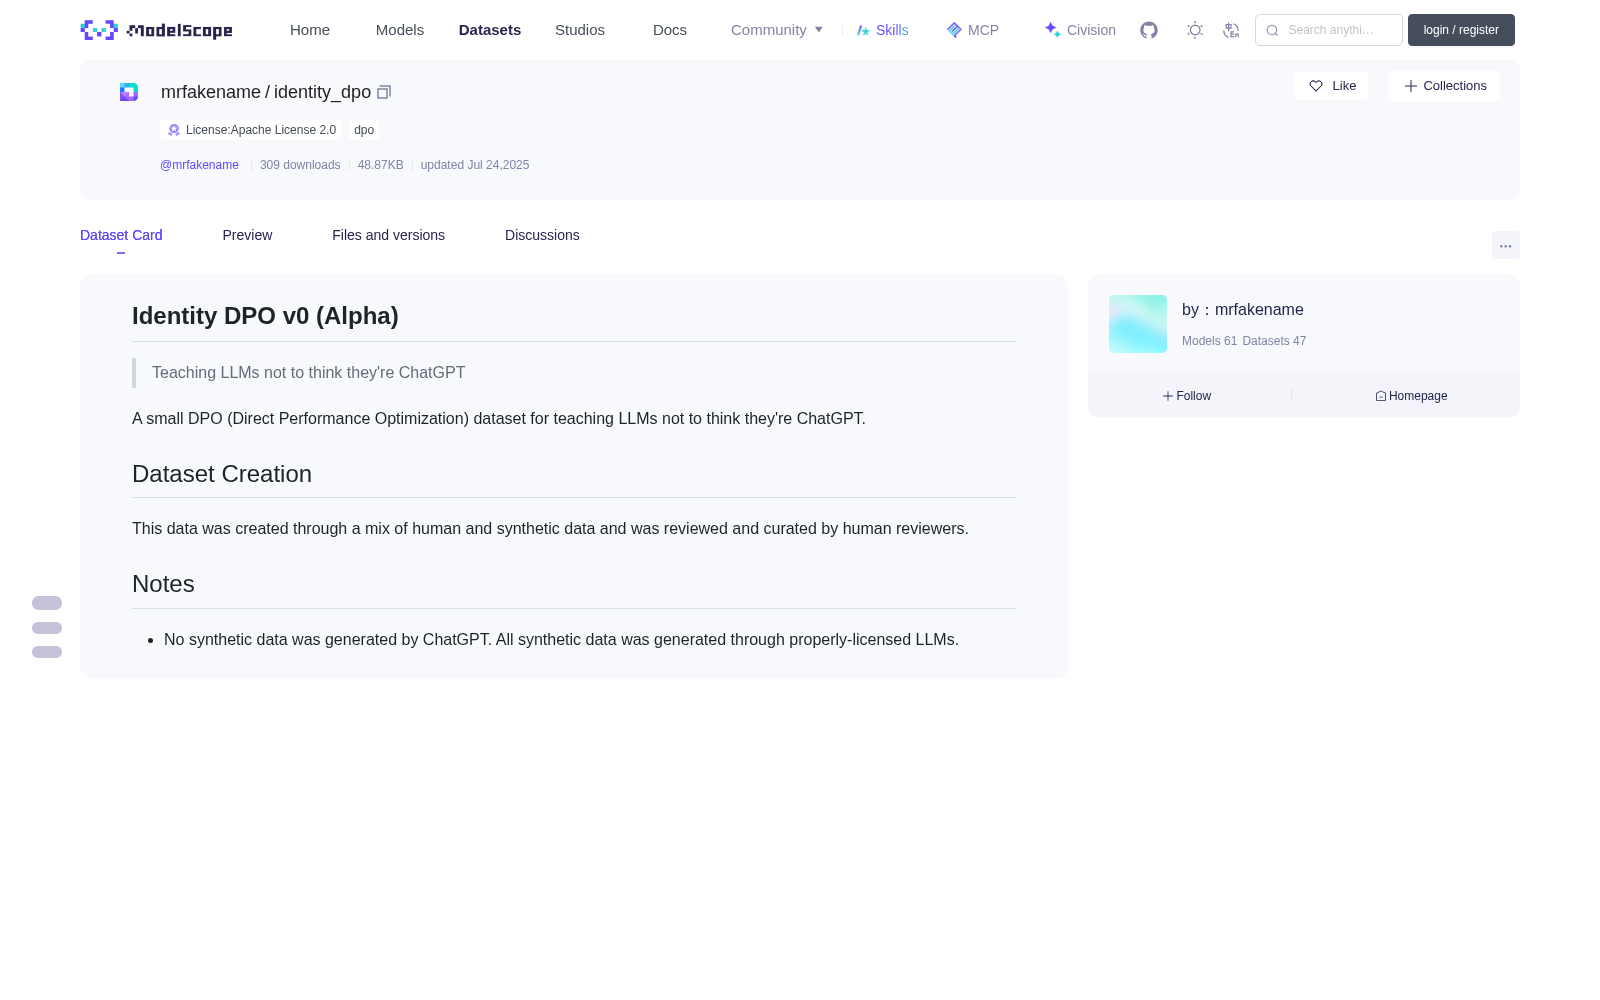Click the "Models 61" count
Screen dimensions: 1600x1000
click(x=1209, y=341)
